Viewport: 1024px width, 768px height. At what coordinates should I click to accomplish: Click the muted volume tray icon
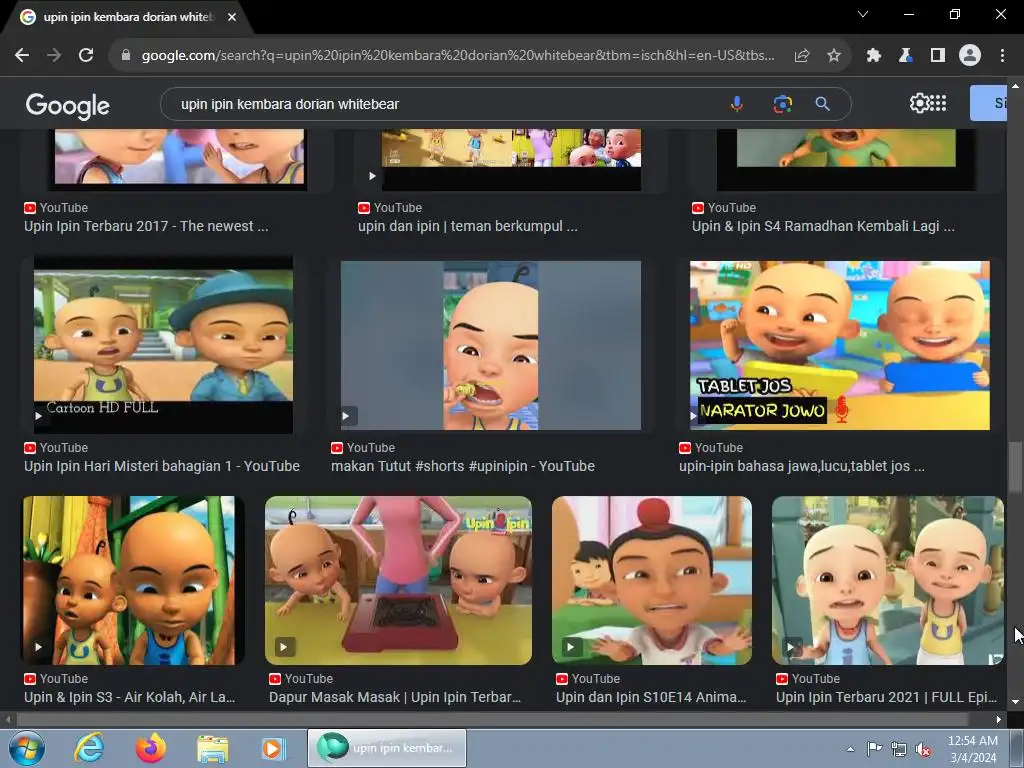[923, 750]
